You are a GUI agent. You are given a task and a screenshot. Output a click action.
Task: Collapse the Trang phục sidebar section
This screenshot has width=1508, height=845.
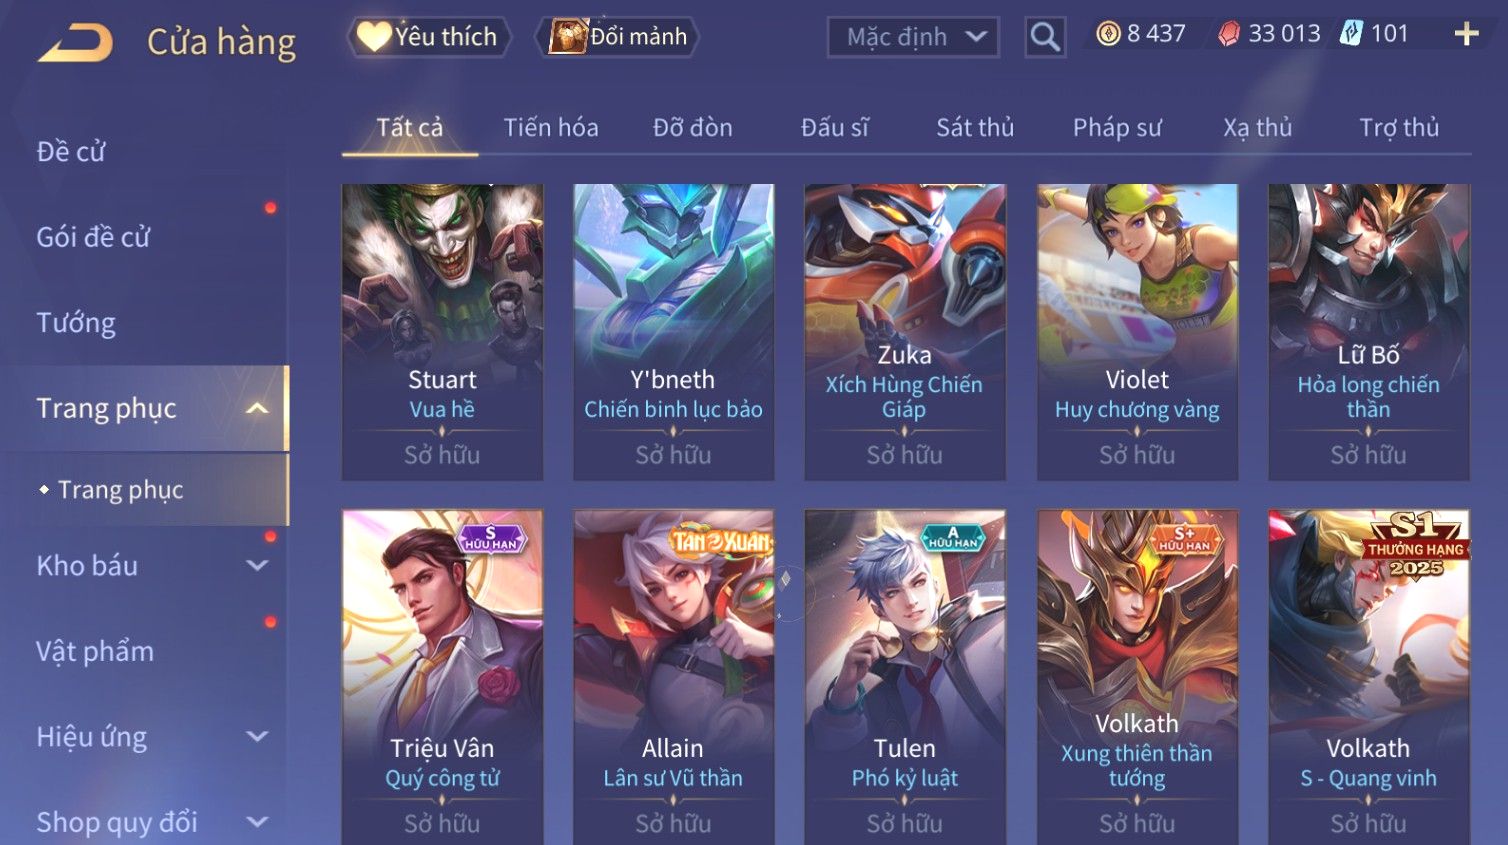pos(257,408)
